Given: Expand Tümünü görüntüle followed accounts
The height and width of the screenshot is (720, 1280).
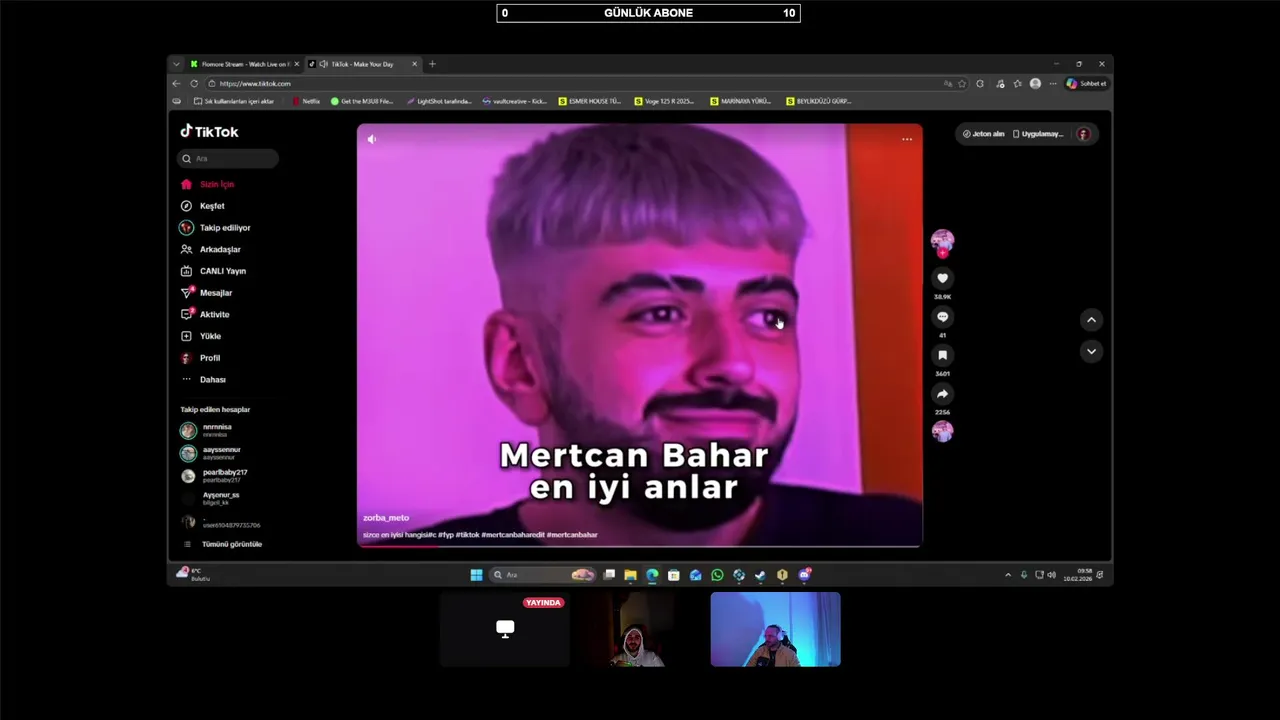Looking at the screenshot, I should coord(222,544).
